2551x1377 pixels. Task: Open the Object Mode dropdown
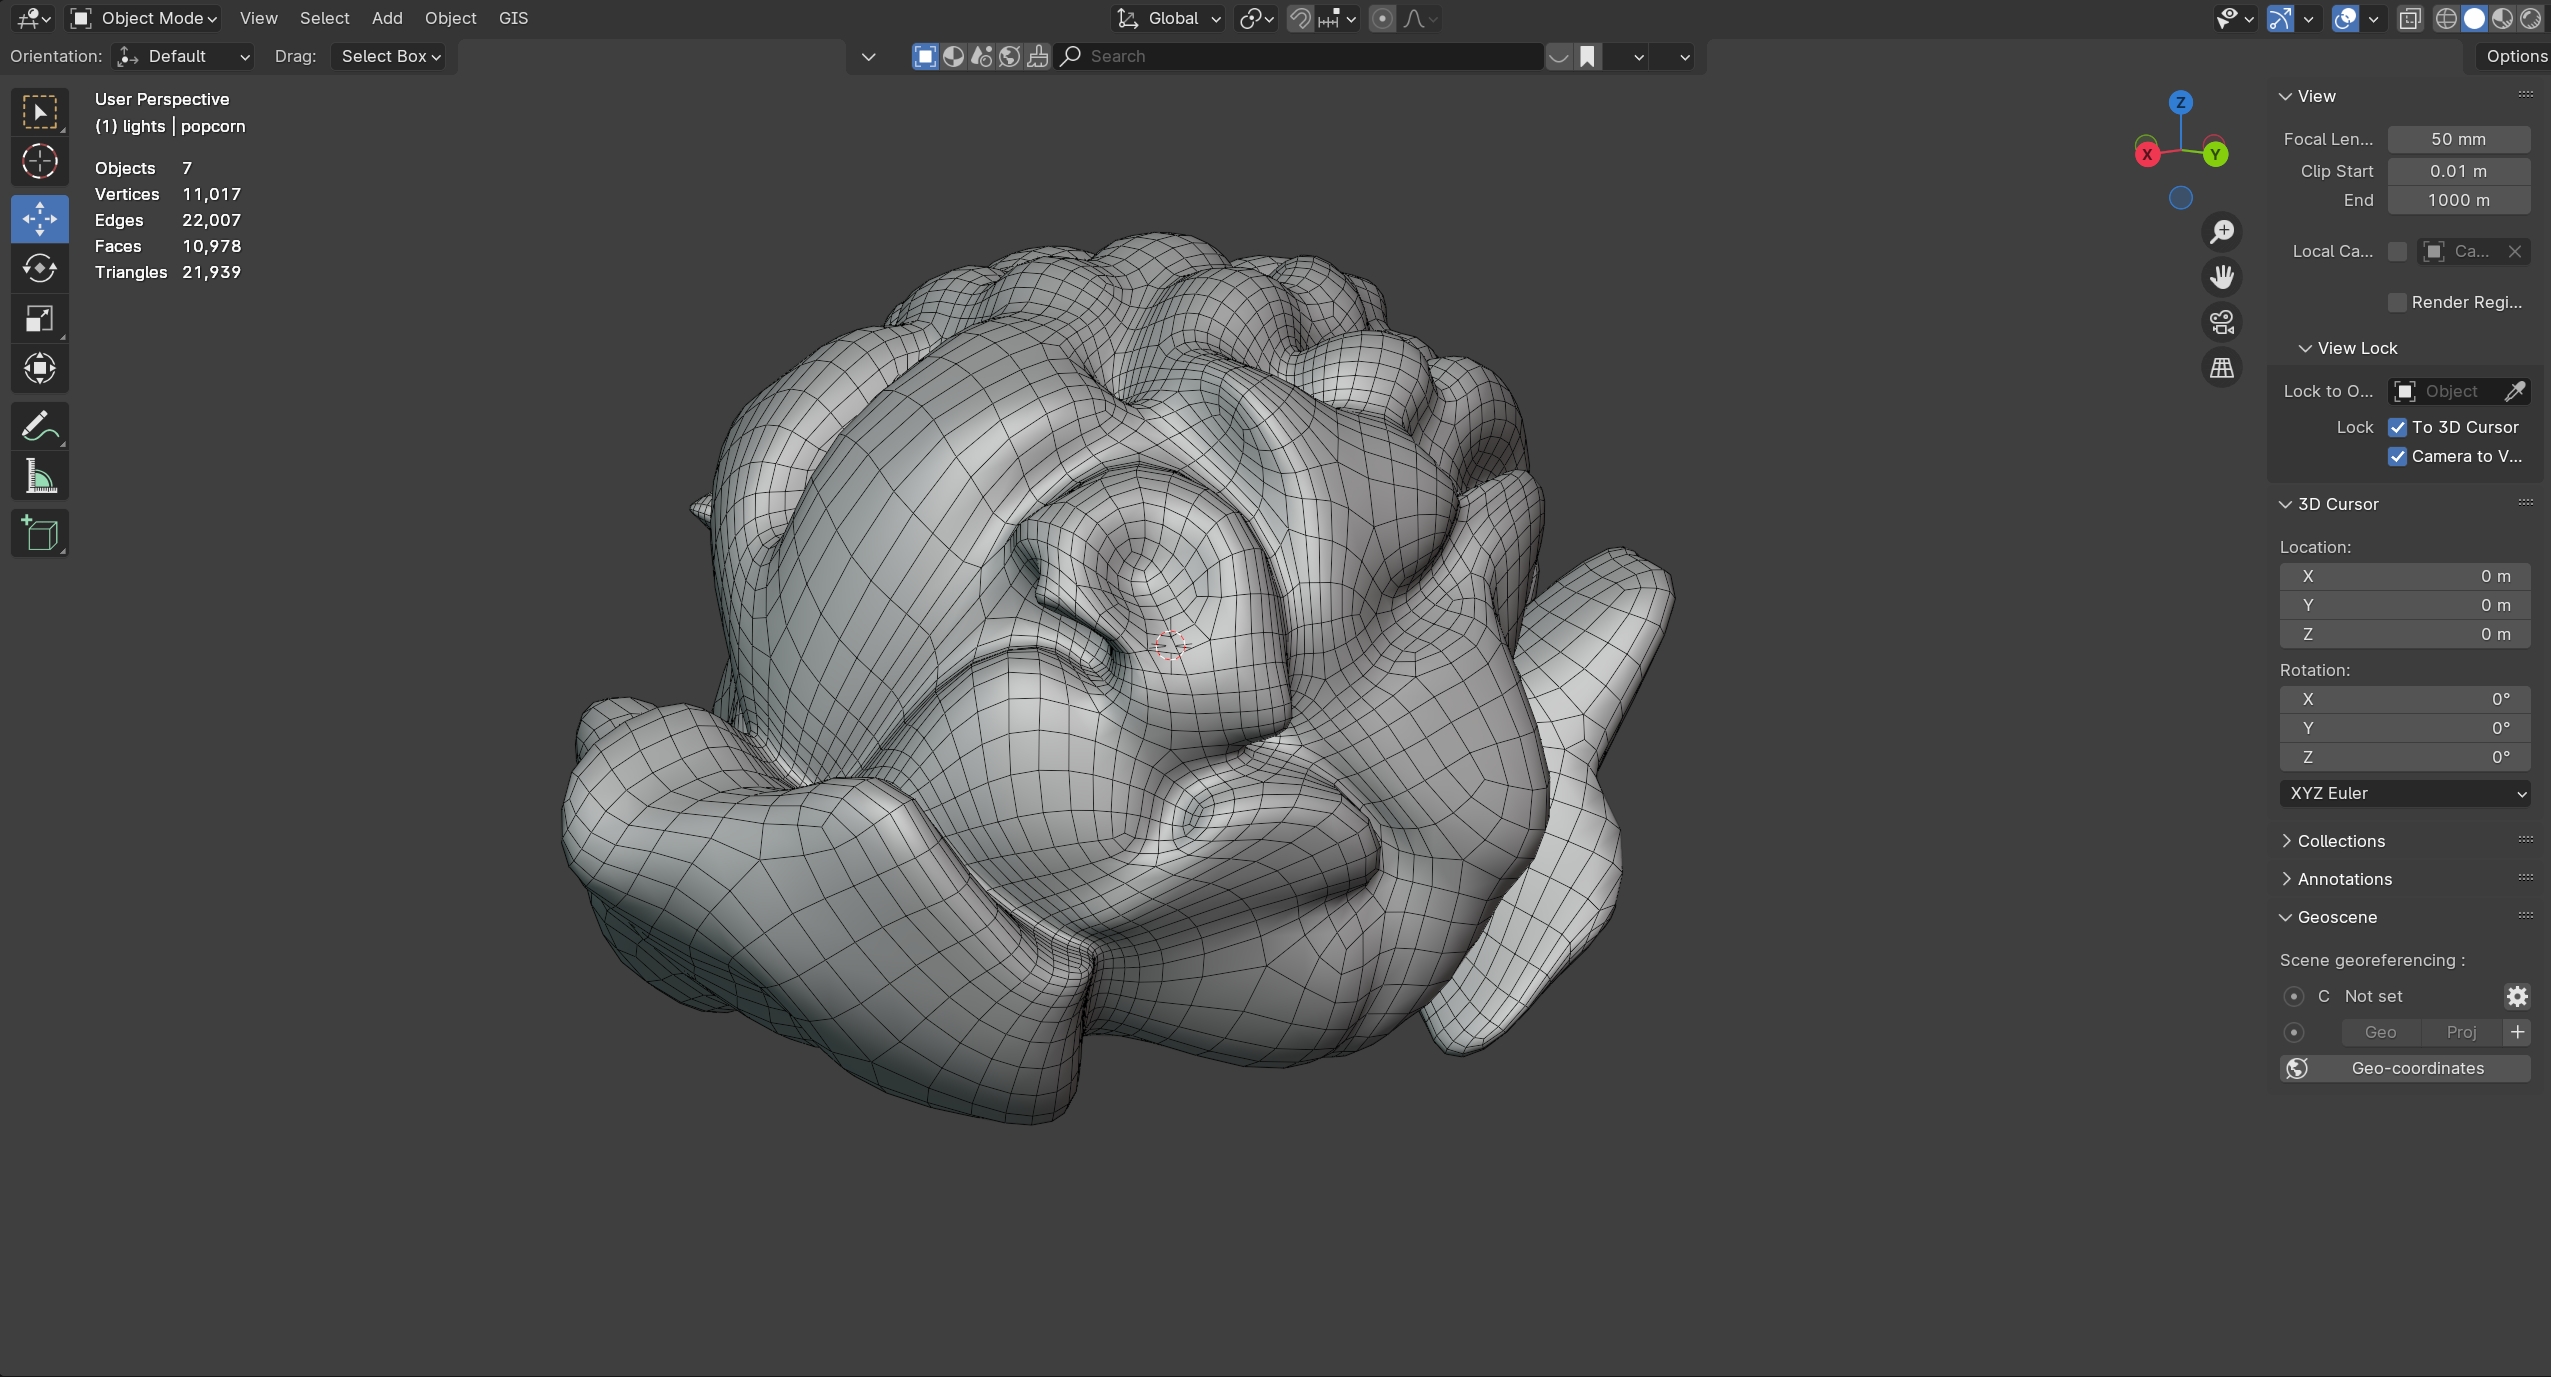[145, 18]
